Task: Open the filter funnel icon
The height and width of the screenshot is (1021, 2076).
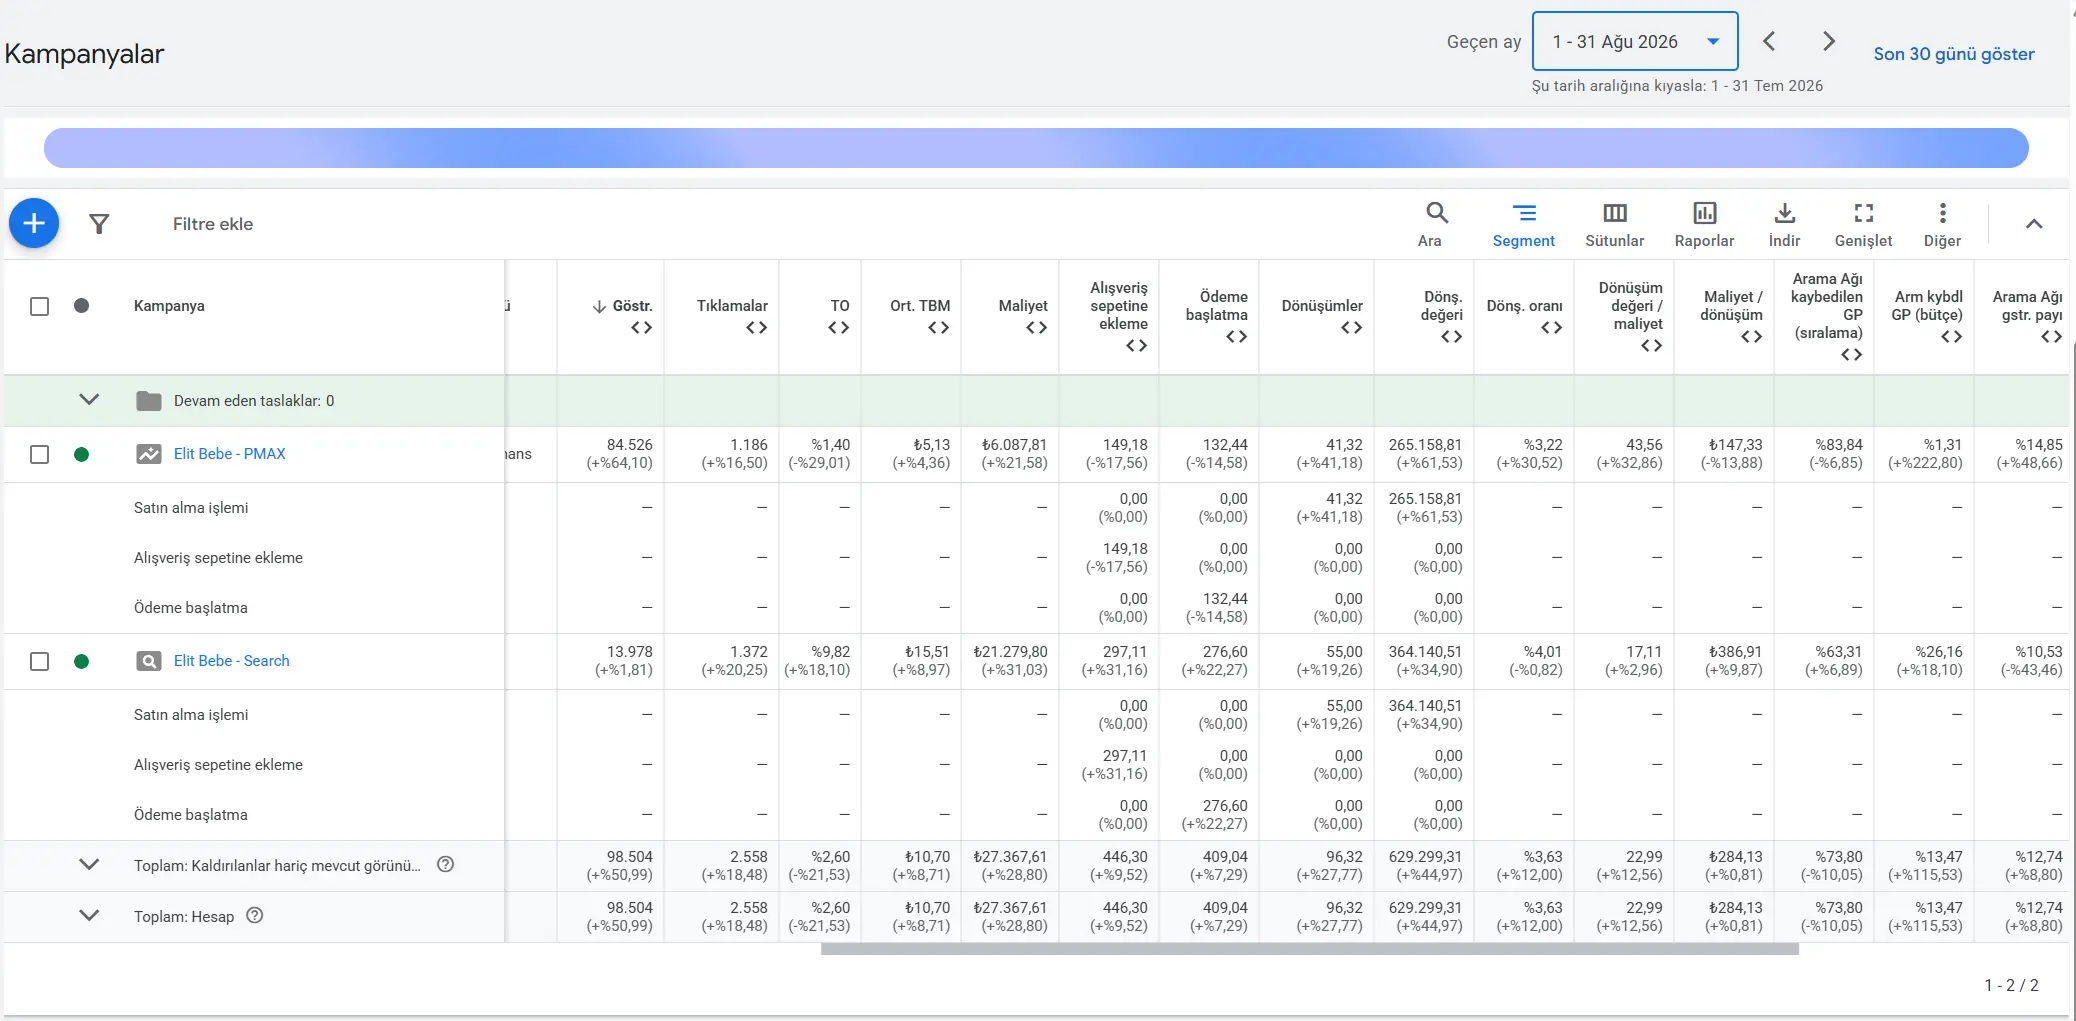Action: pyautogui.click(x=99, y=224)
